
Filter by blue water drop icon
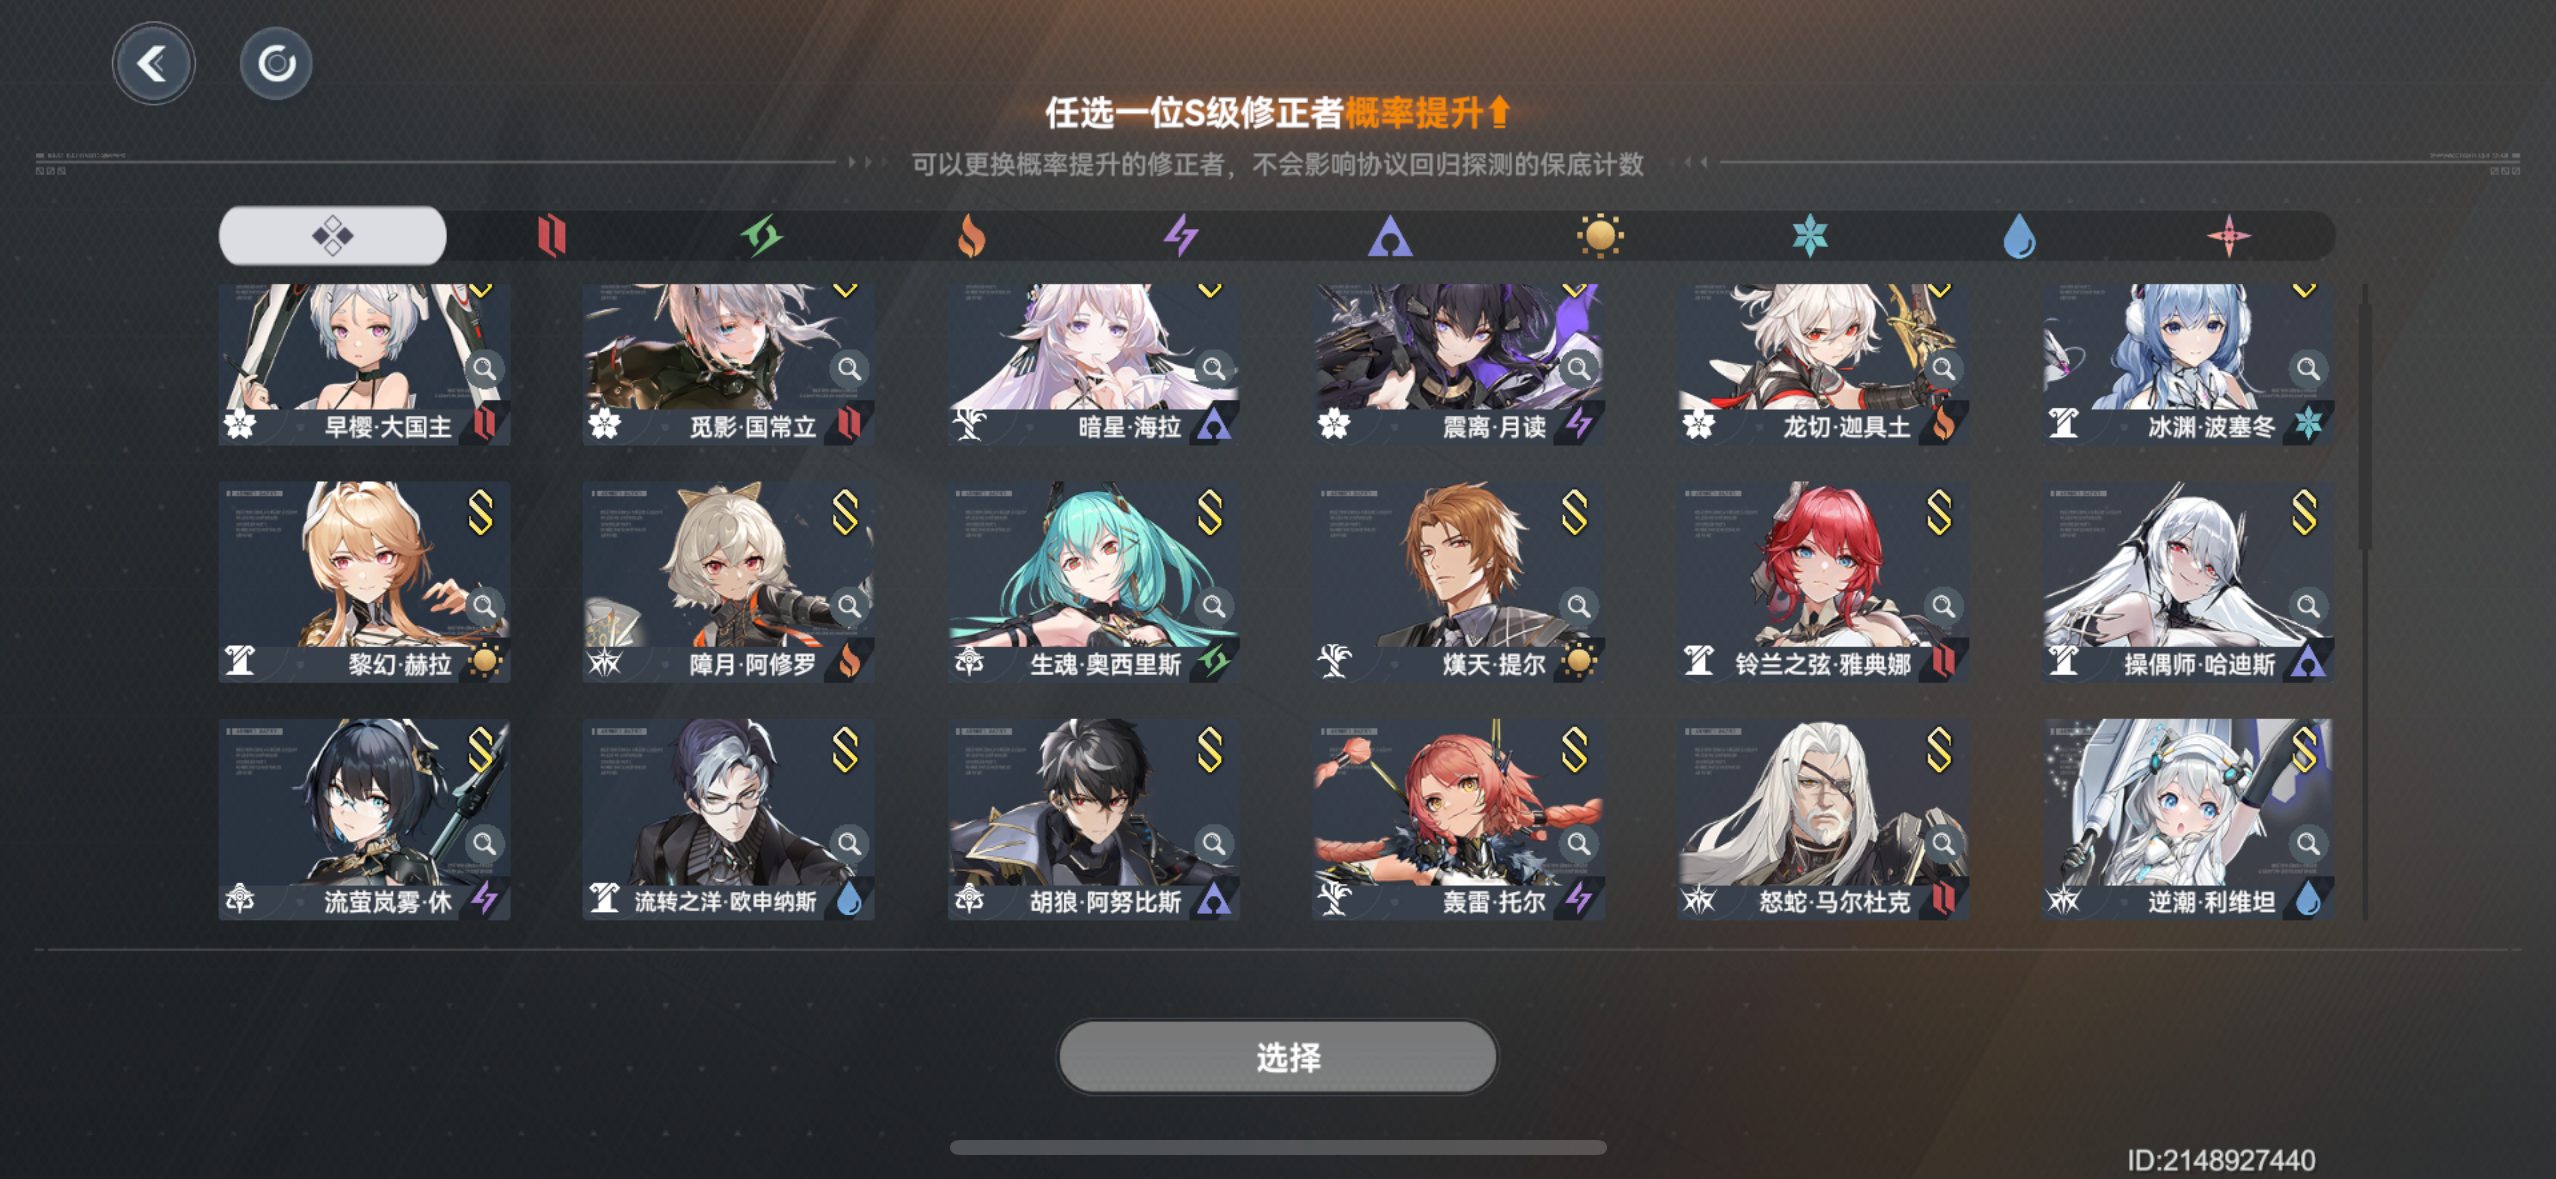pyautogui.click(x=2019, y=237)
